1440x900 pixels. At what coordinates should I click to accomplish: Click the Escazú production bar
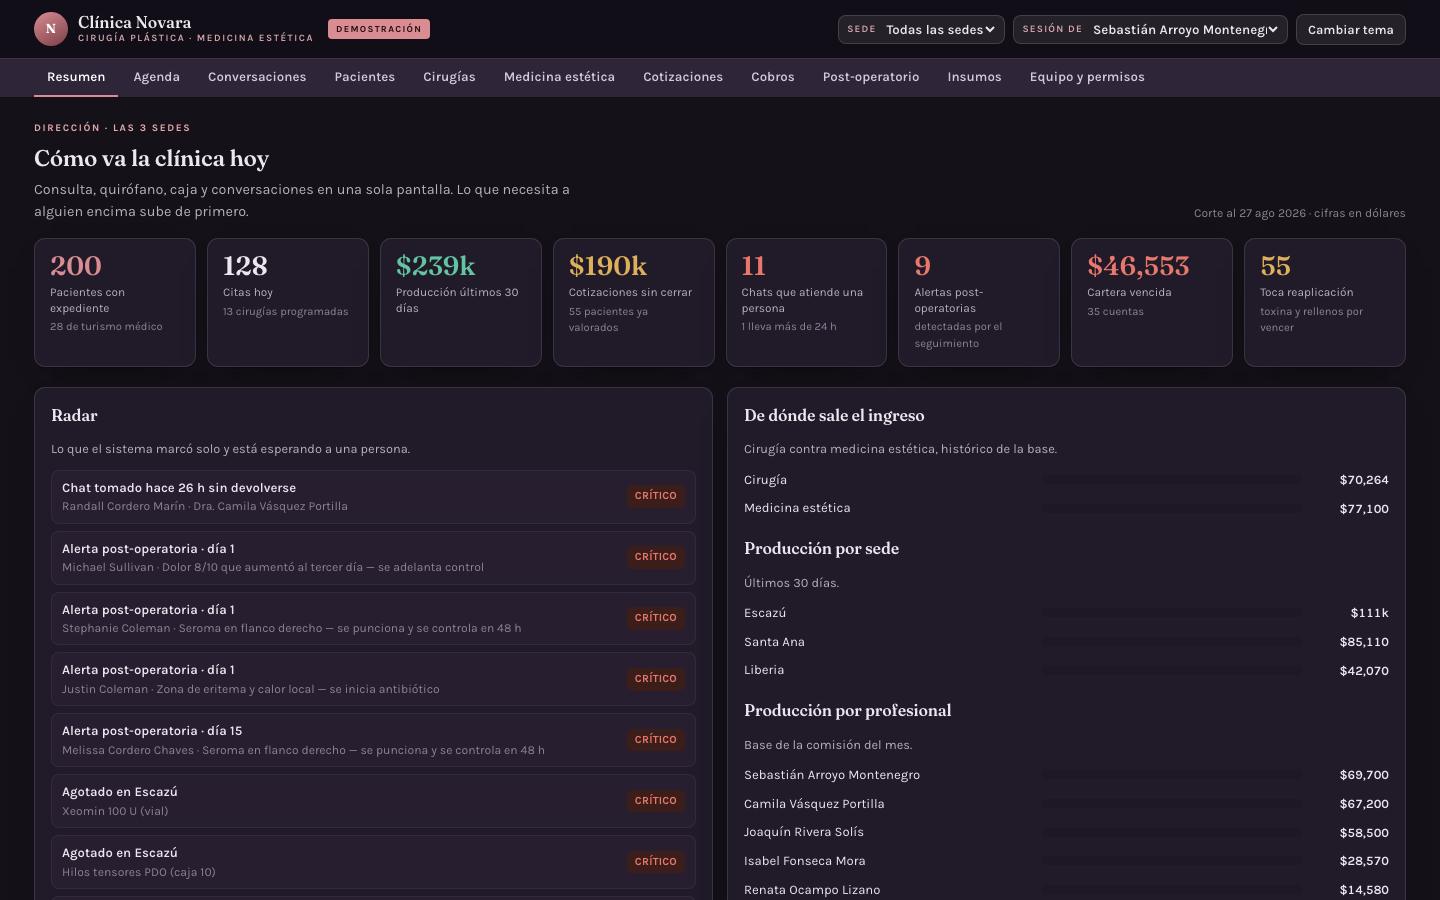tap(1172, 613)
